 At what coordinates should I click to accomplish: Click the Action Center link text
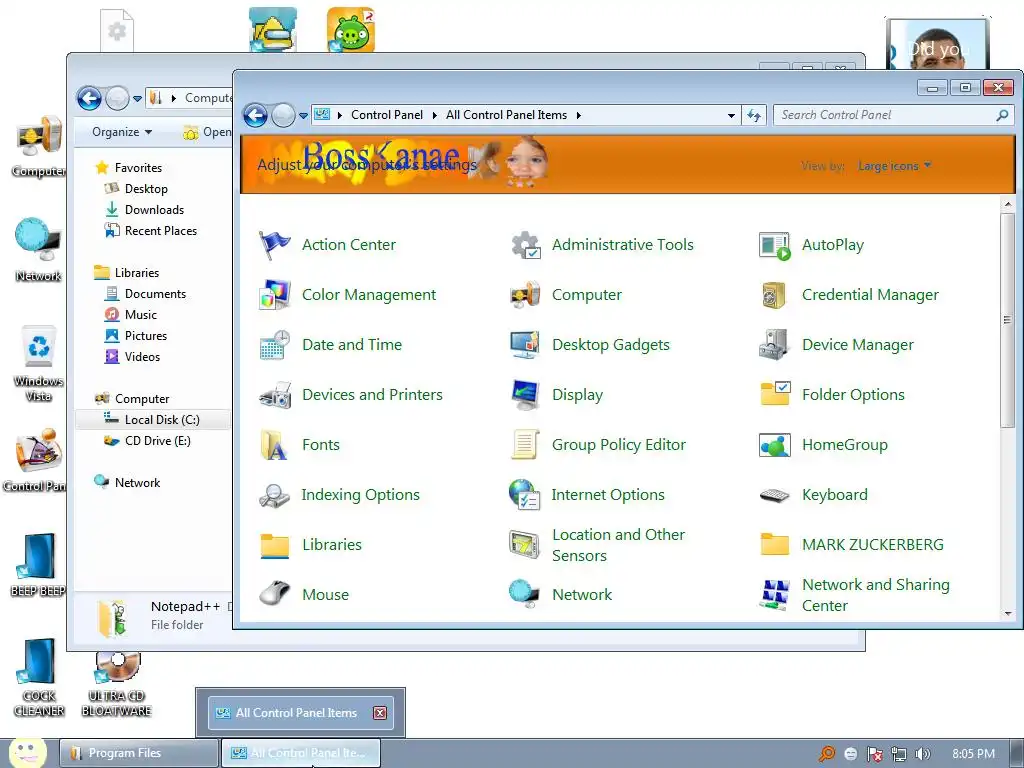(349, 245)
